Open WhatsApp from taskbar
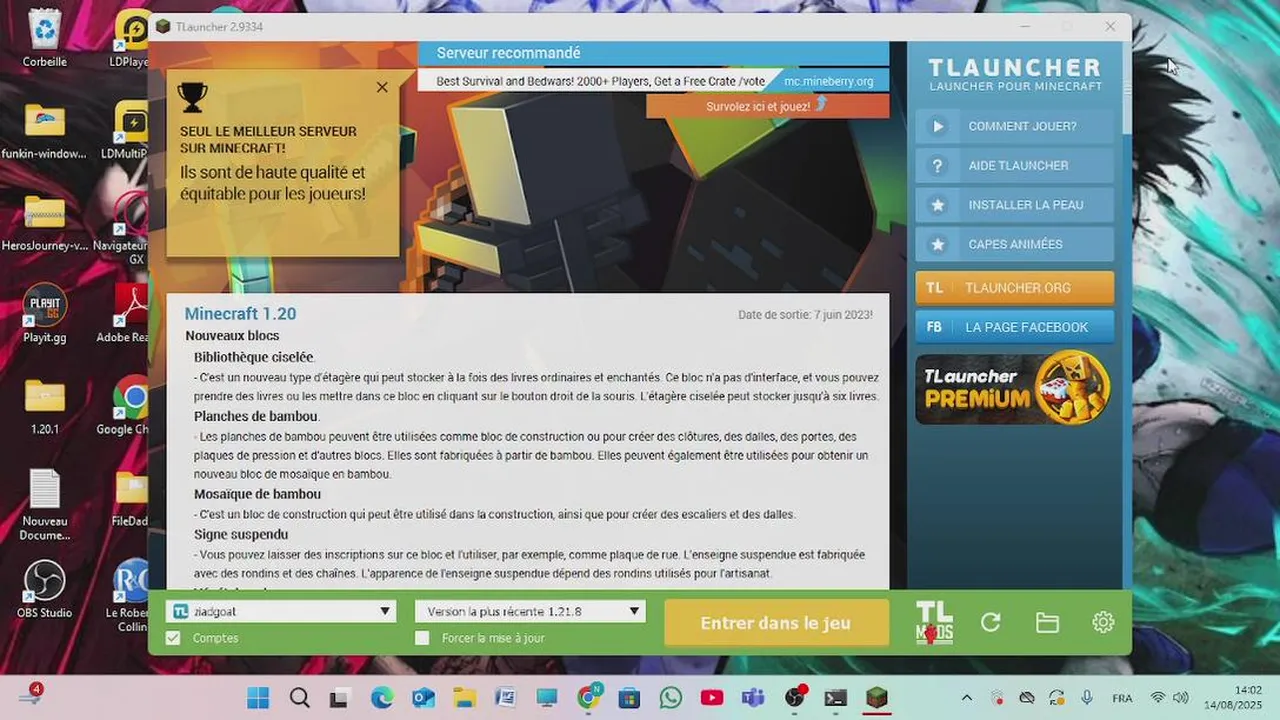Viewport: 1280px width, 720px height. tap(671, 698)
